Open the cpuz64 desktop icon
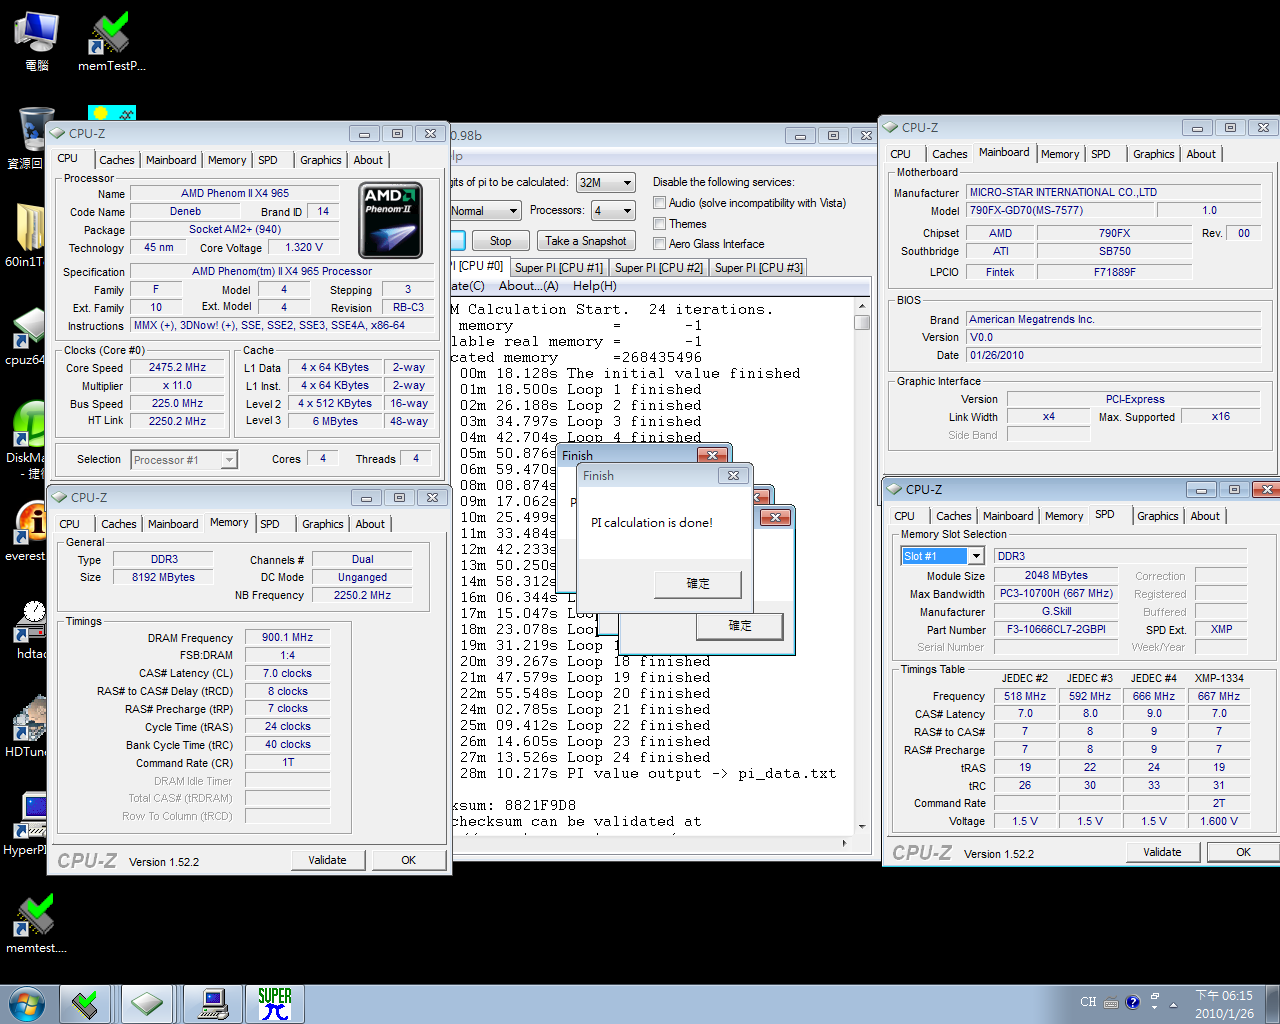 [24, 335]
